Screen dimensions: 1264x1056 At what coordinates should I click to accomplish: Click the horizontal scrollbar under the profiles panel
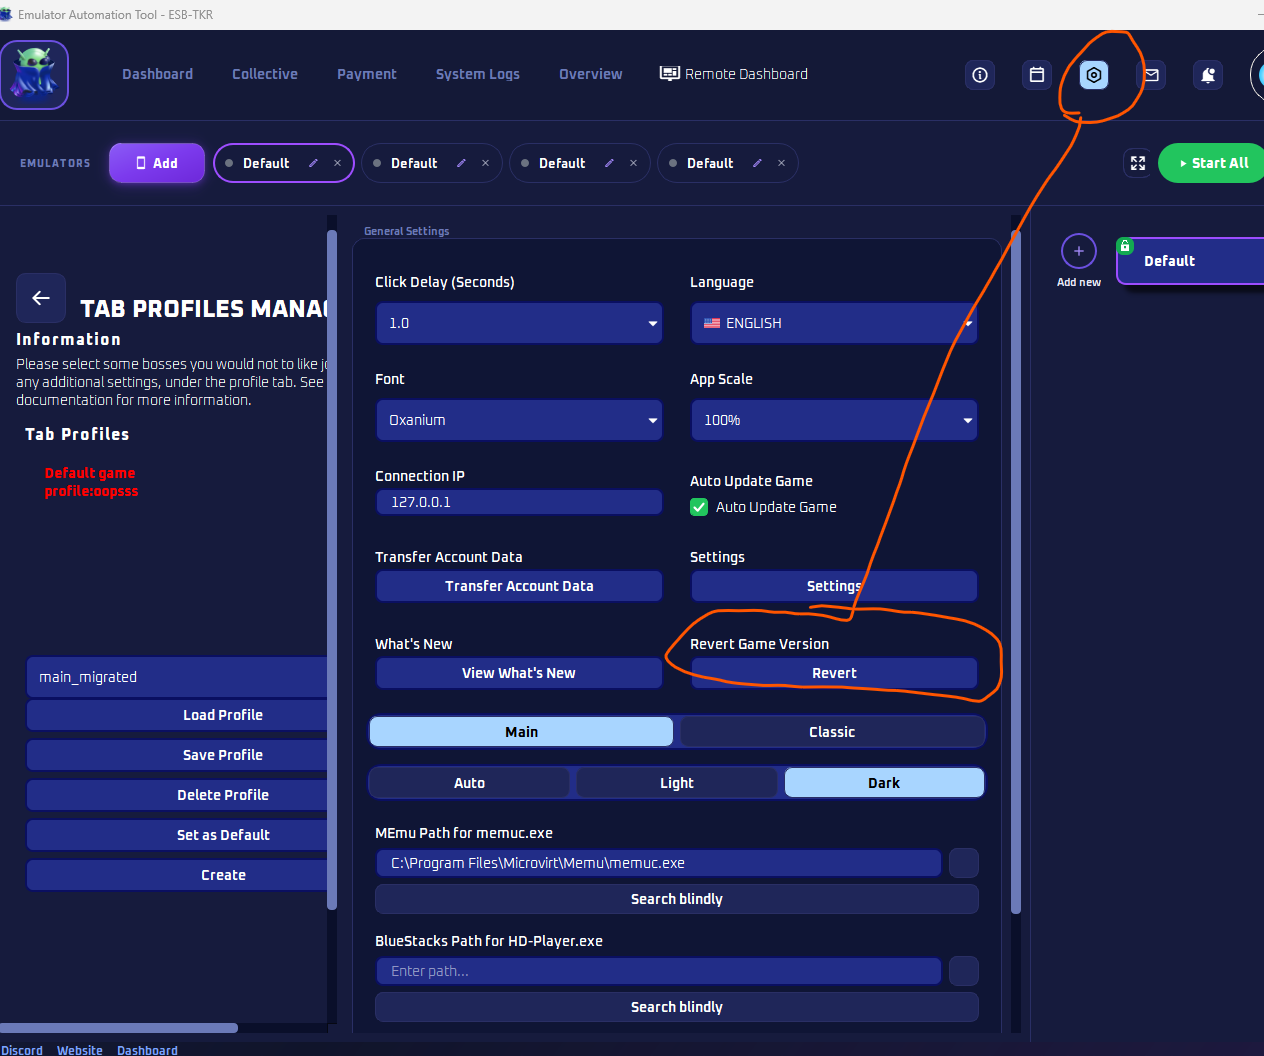(x=119, y=1028)
